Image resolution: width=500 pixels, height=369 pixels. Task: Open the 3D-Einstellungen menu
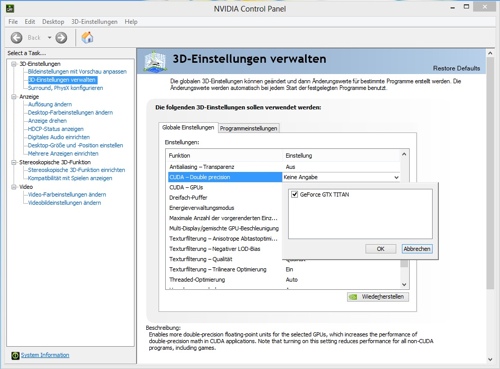94,22
